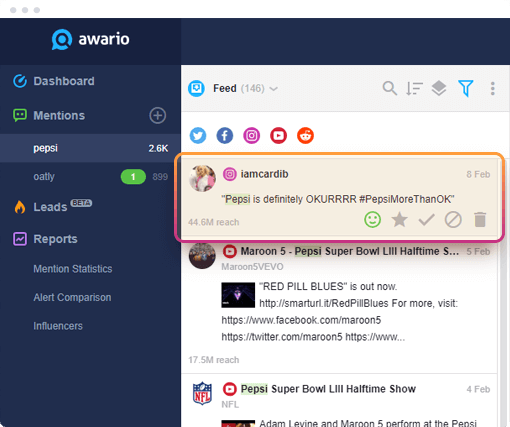510x427 pixels.
Task: Click the layers group icon in the feed toolbar
Action: pos(439,88)
